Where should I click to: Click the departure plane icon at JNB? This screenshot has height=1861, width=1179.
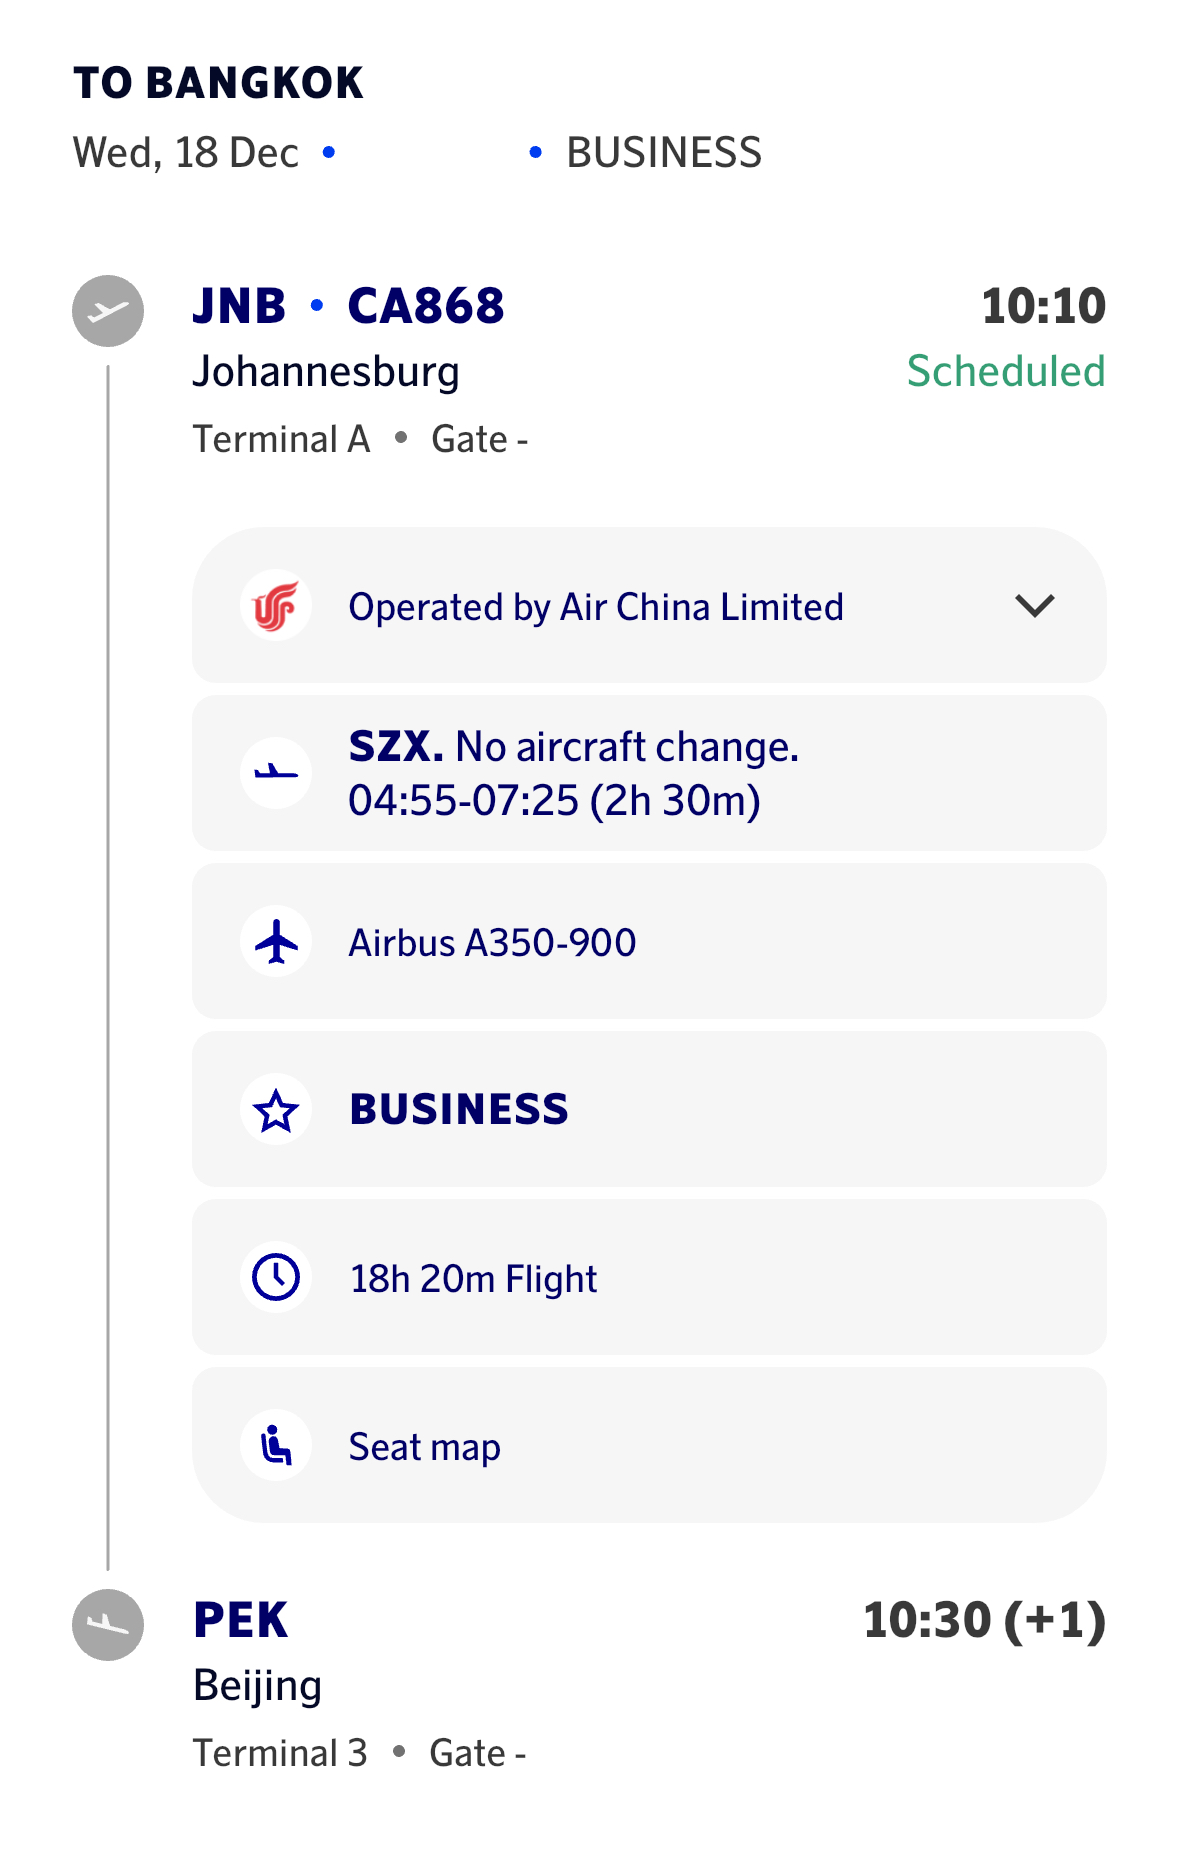(x=108, y=311)
